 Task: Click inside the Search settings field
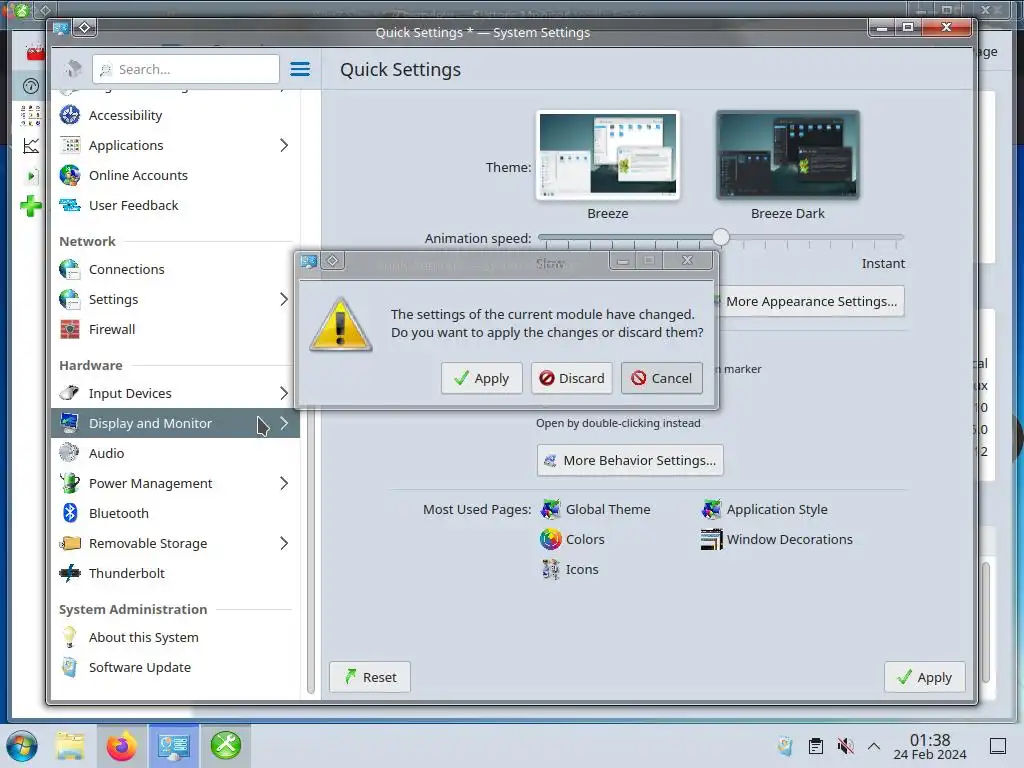coord(186,69)
